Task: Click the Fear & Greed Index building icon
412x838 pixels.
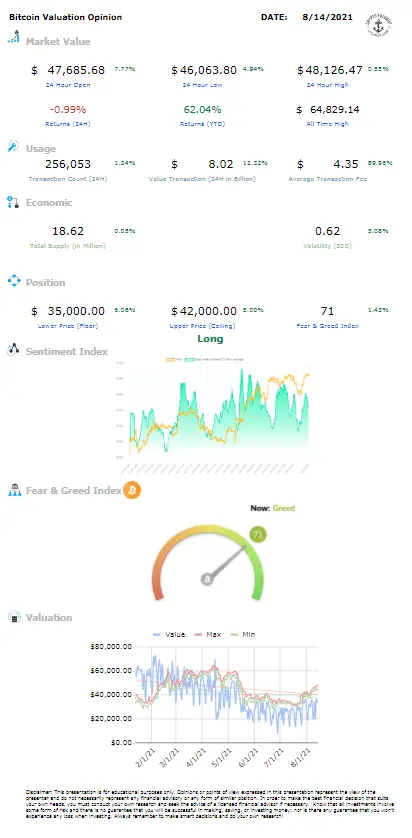Action: [14, 490]
